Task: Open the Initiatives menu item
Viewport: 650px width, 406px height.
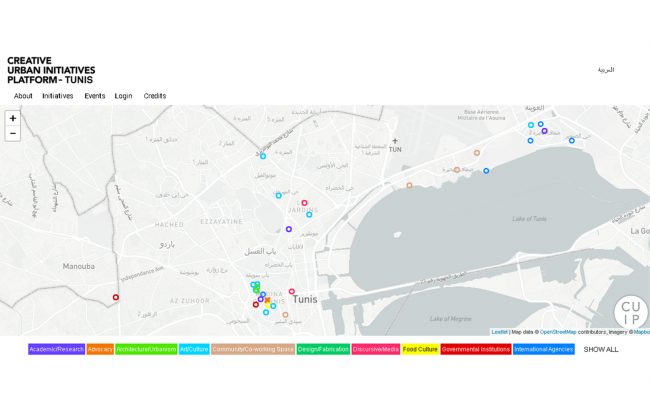Action: (58, 96)
